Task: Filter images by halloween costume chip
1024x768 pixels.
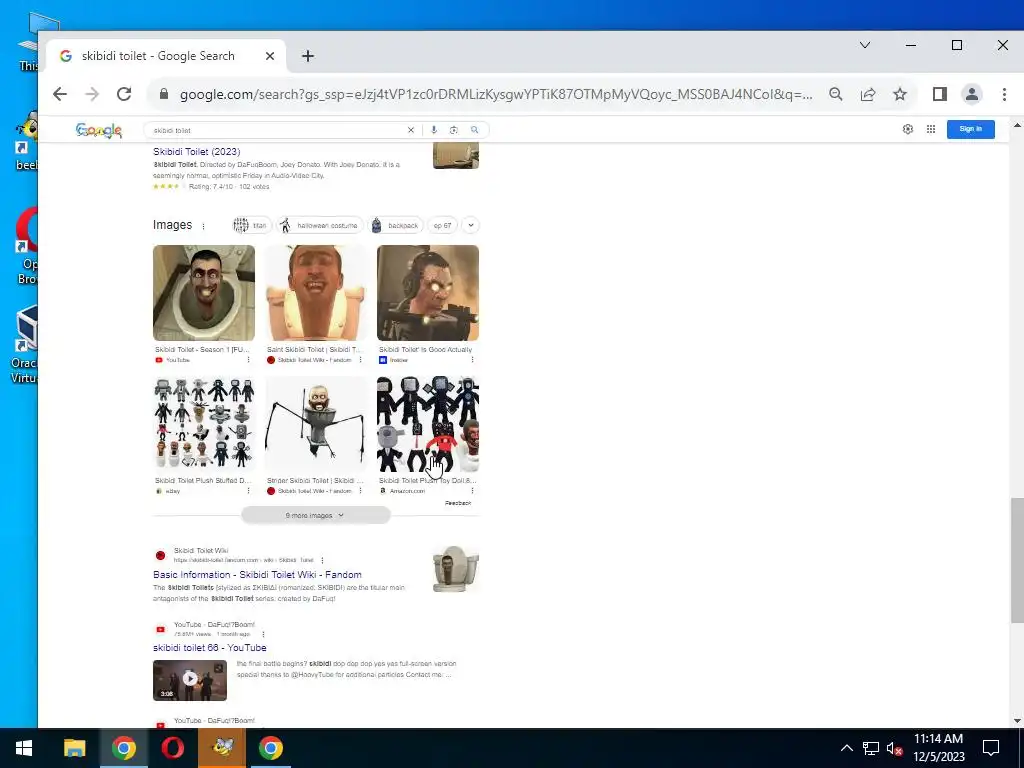Action: pos(319,225)
